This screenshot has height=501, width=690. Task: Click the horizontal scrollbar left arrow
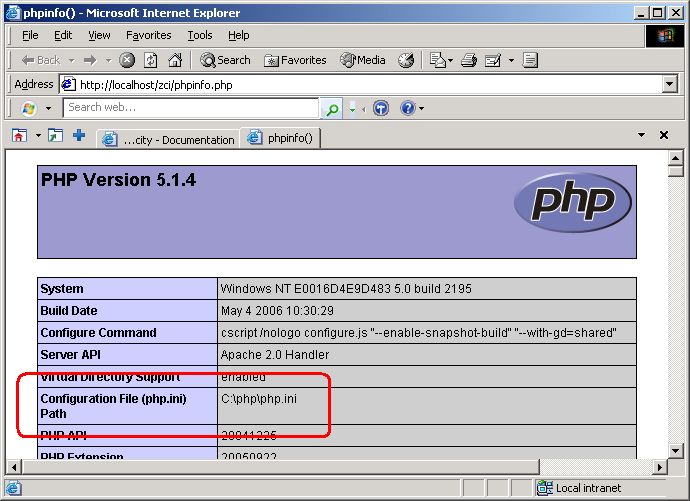[x=14, y=467]
